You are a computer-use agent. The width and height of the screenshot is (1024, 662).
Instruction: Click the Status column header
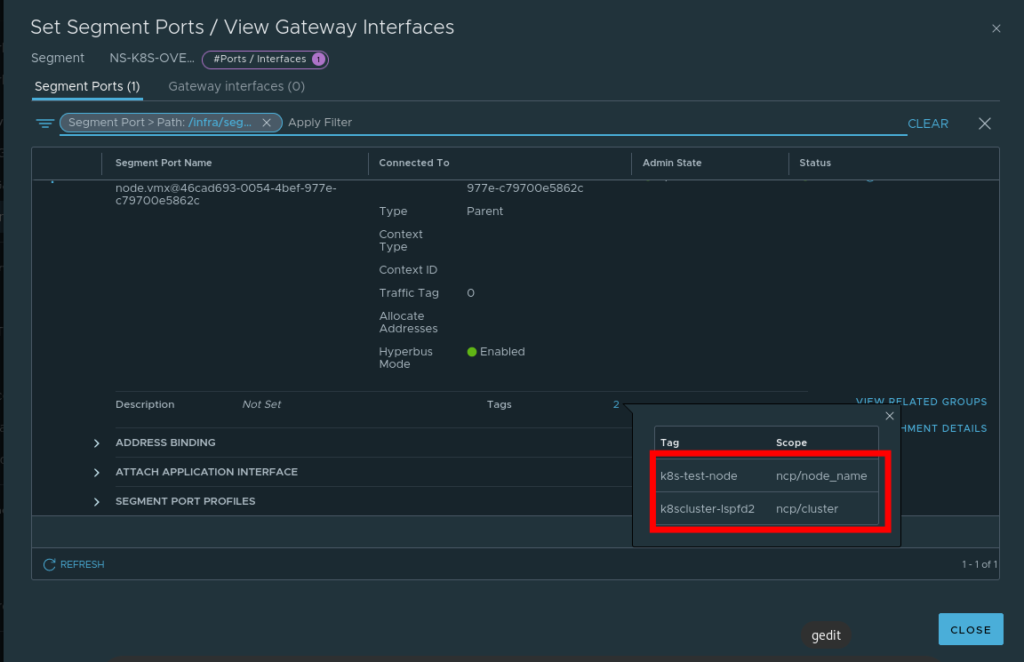point(814,163)
